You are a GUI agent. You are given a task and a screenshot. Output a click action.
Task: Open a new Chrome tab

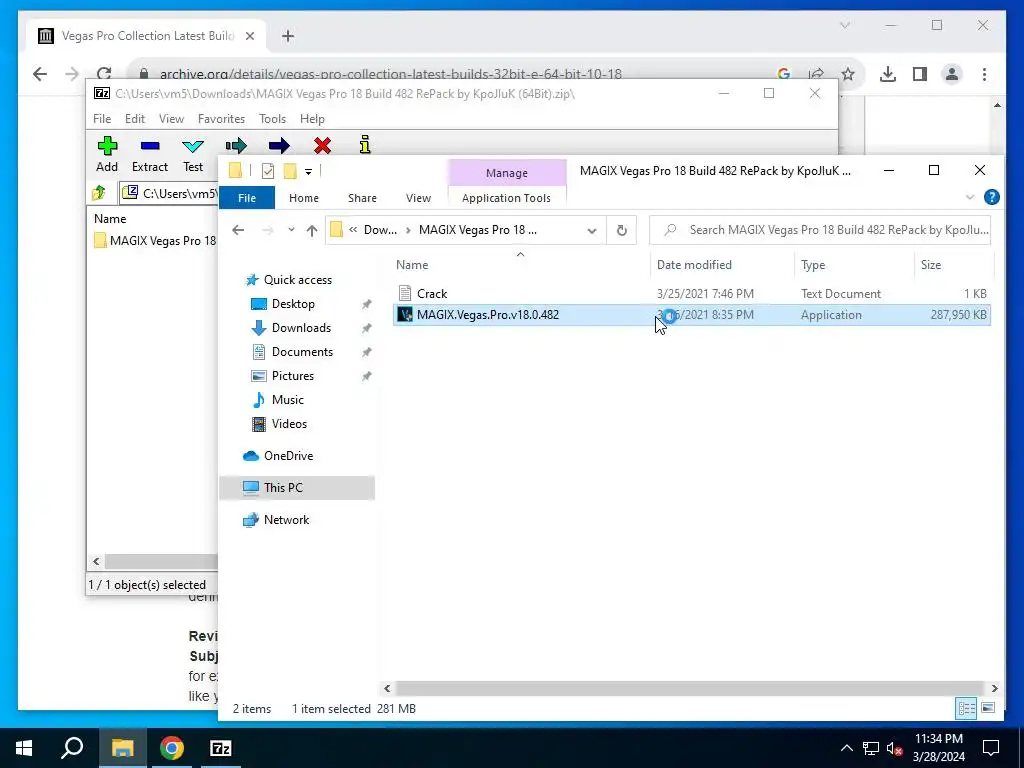[288, 36]
